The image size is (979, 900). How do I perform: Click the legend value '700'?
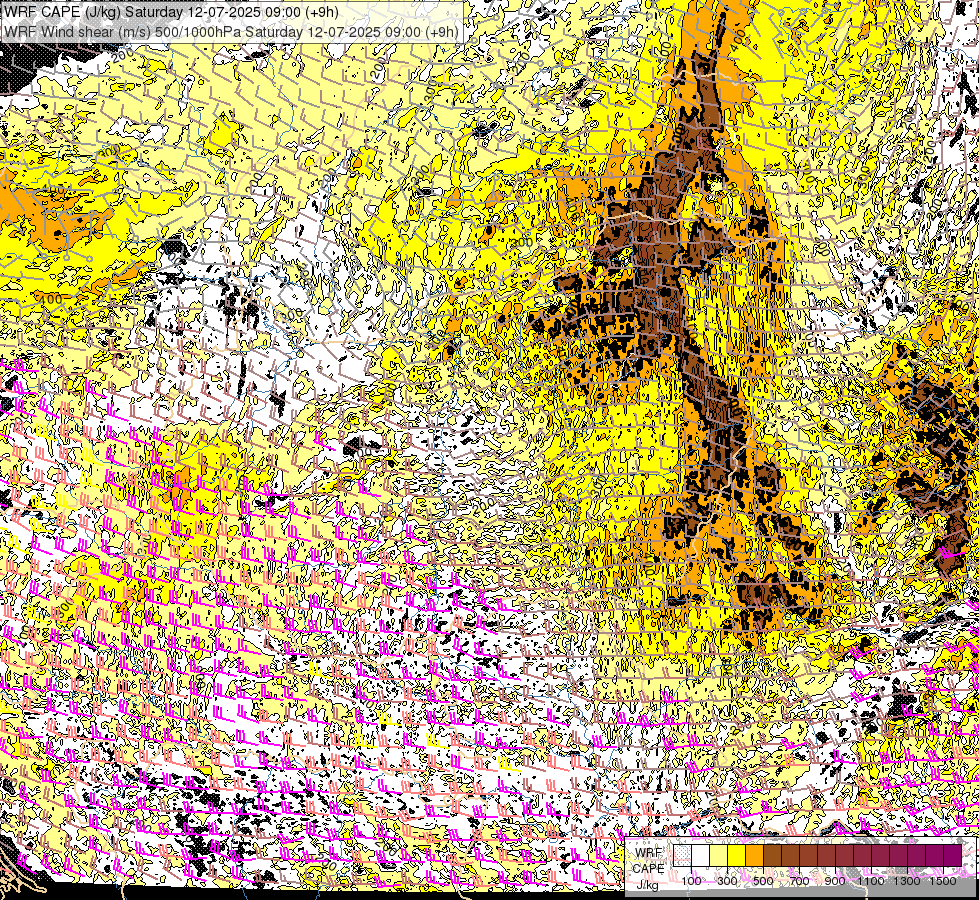pos(799,881)
